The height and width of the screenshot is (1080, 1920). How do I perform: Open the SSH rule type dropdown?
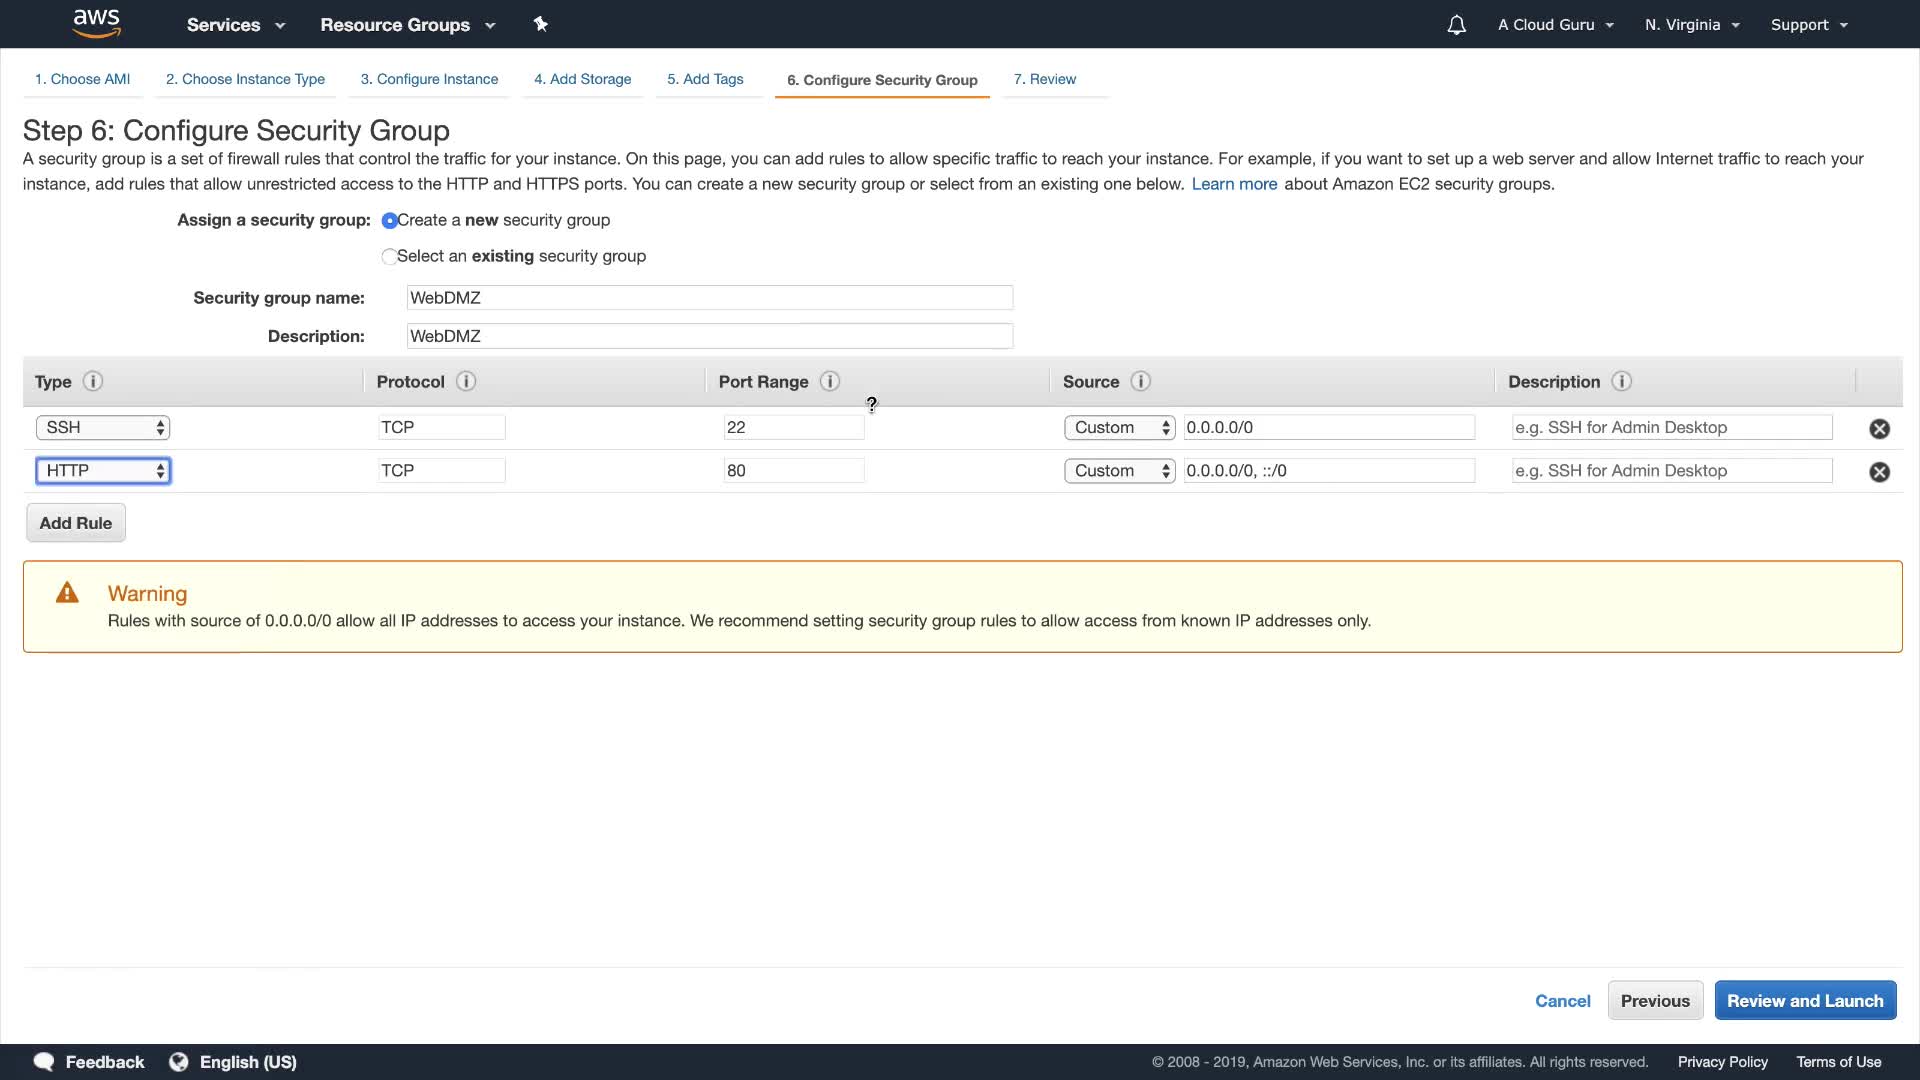coord(103,427)
